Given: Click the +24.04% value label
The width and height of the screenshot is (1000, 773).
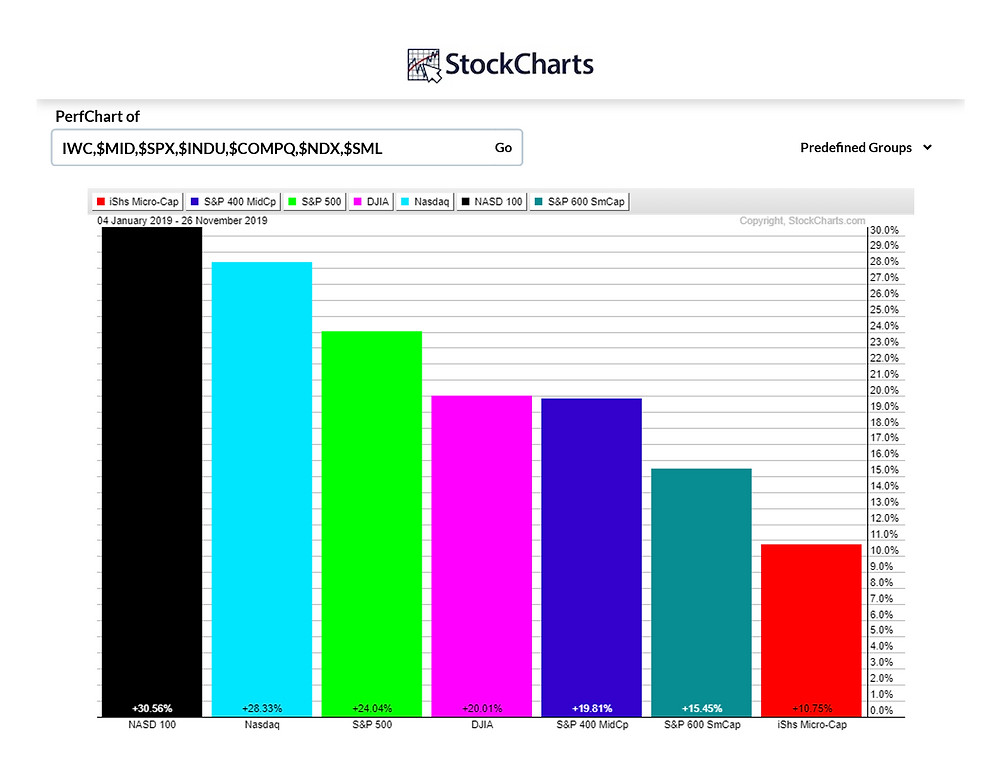Looking at the screenshot, I should 372,709.
